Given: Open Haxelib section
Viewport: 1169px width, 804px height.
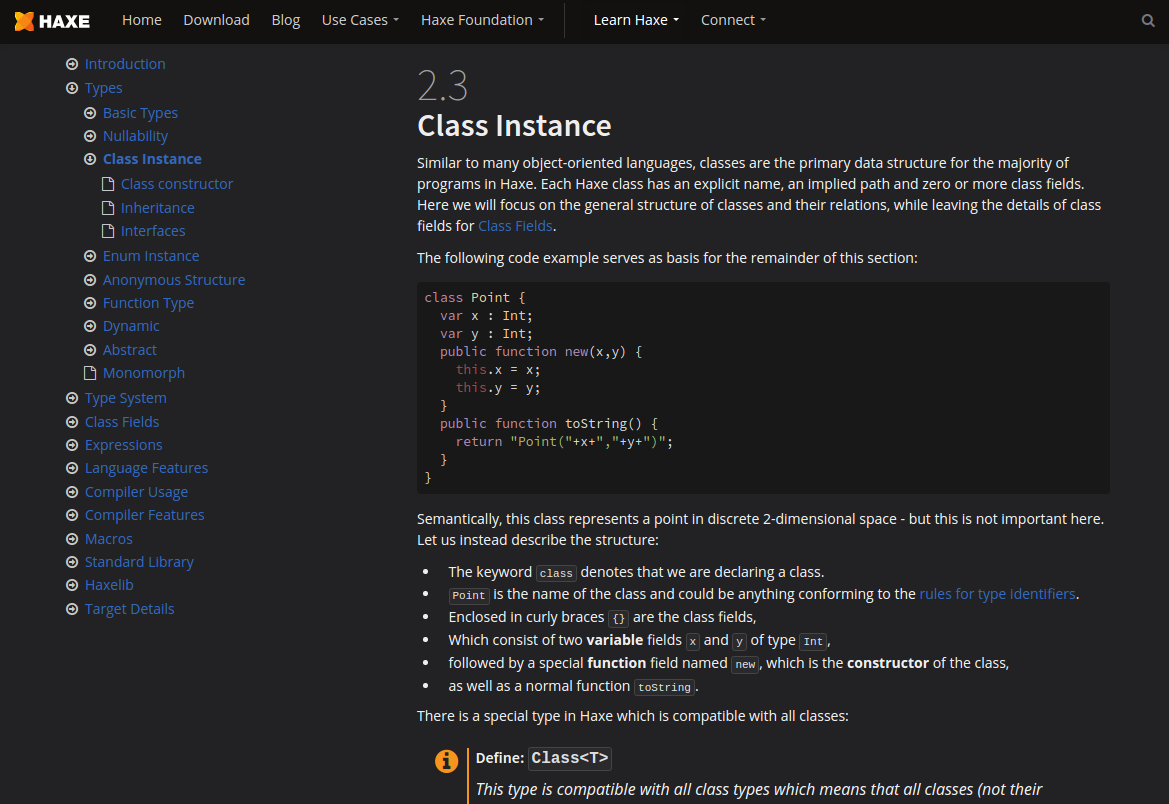Looking at the screenshot, I should 110,585.
